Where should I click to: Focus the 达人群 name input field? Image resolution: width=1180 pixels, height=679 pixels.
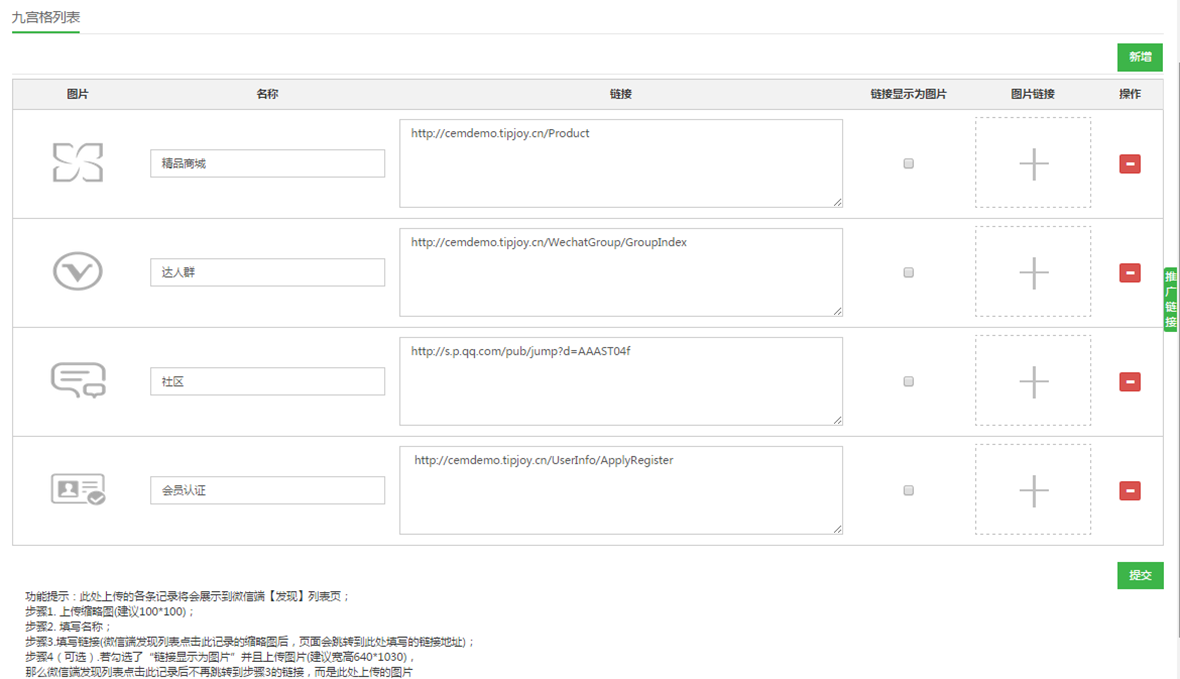[x=267, y=272]
